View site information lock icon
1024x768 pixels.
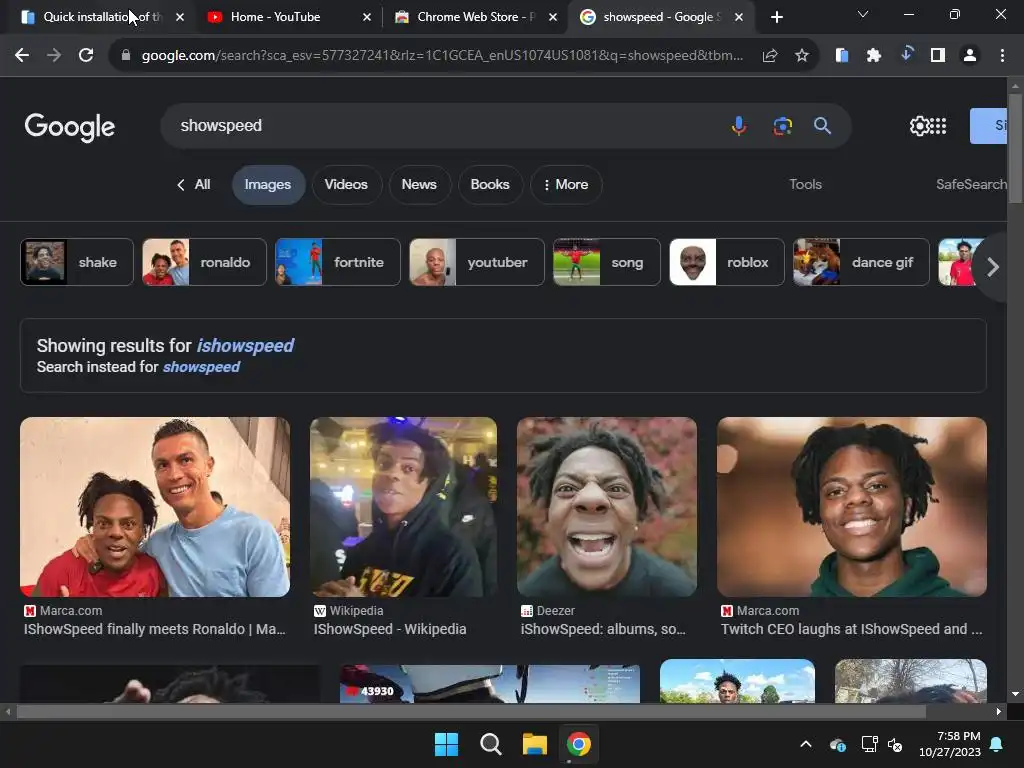click(126, 56)
